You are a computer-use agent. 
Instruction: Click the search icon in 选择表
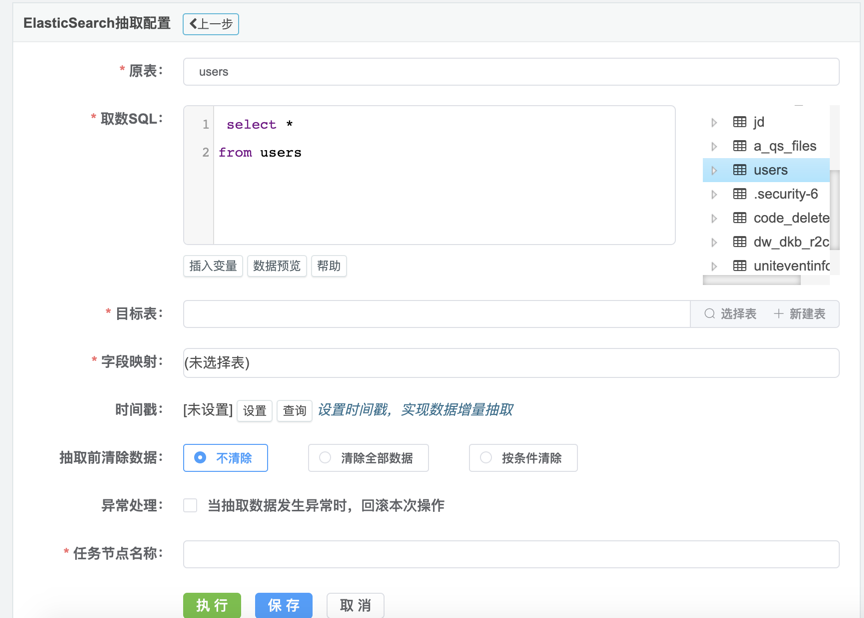(x=709, y=314)
